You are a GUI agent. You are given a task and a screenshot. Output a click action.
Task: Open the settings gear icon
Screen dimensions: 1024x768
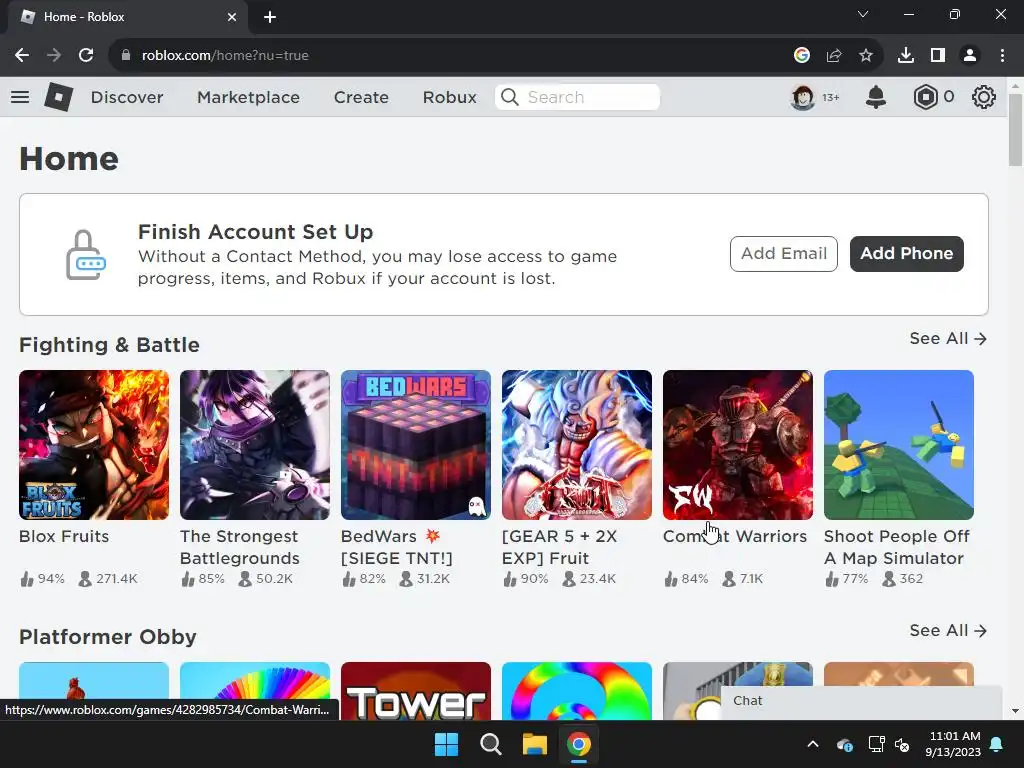(x=984, y=97)
